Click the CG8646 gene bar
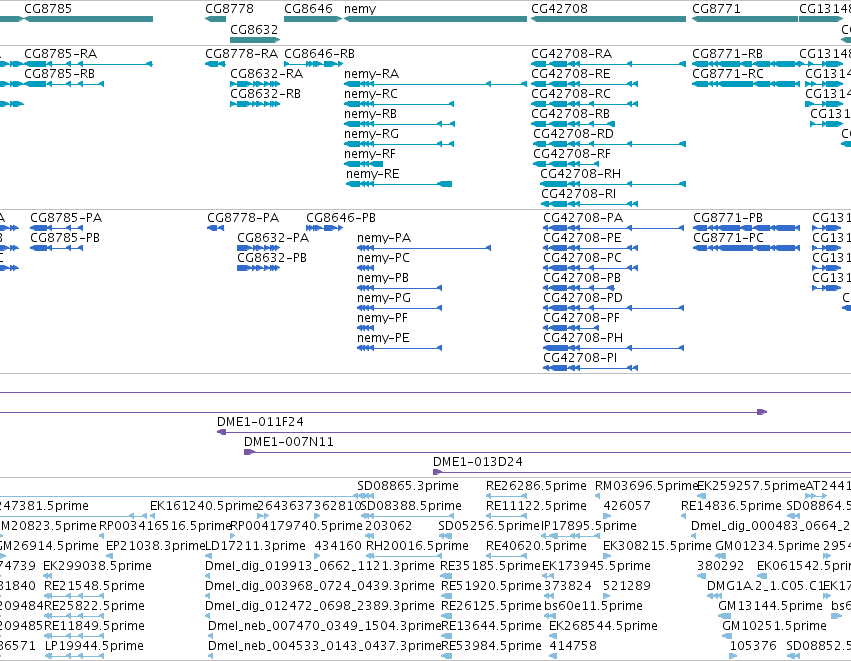 (x=313, y=19)
